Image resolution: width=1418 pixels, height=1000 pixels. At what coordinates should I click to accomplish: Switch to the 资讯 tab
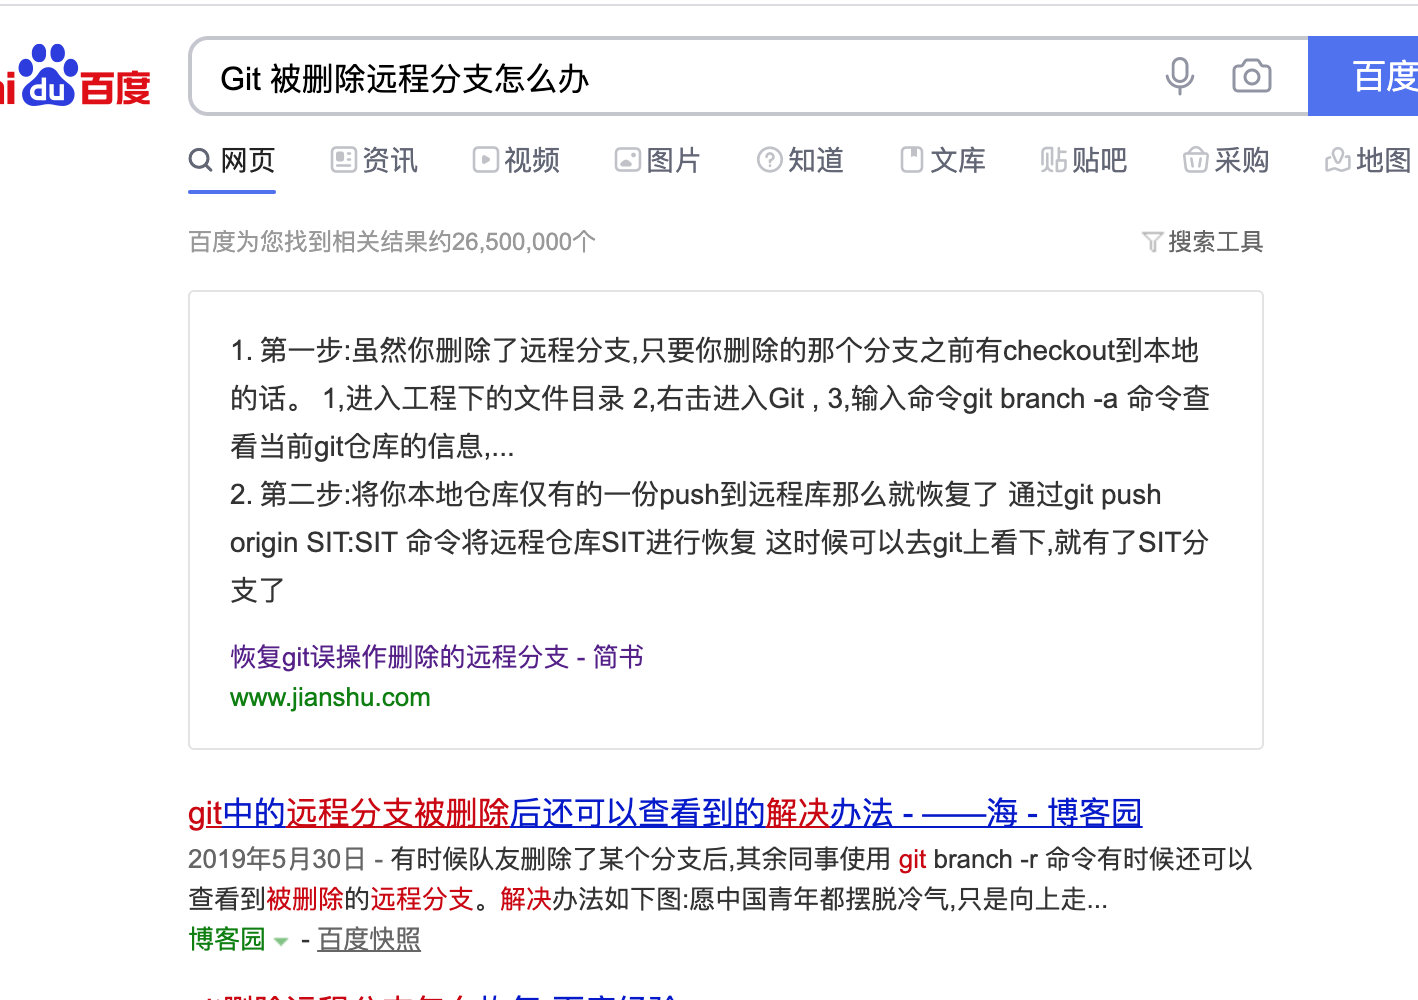(x=374, y=160)
